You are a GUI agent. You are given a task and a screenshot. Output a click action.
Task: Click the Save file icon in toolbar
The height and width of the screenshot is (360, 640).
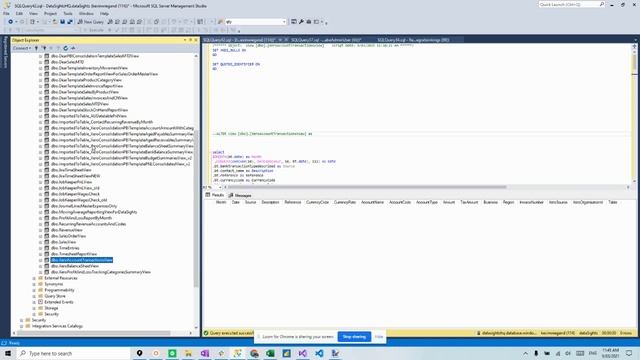click(x=62, y=22)
